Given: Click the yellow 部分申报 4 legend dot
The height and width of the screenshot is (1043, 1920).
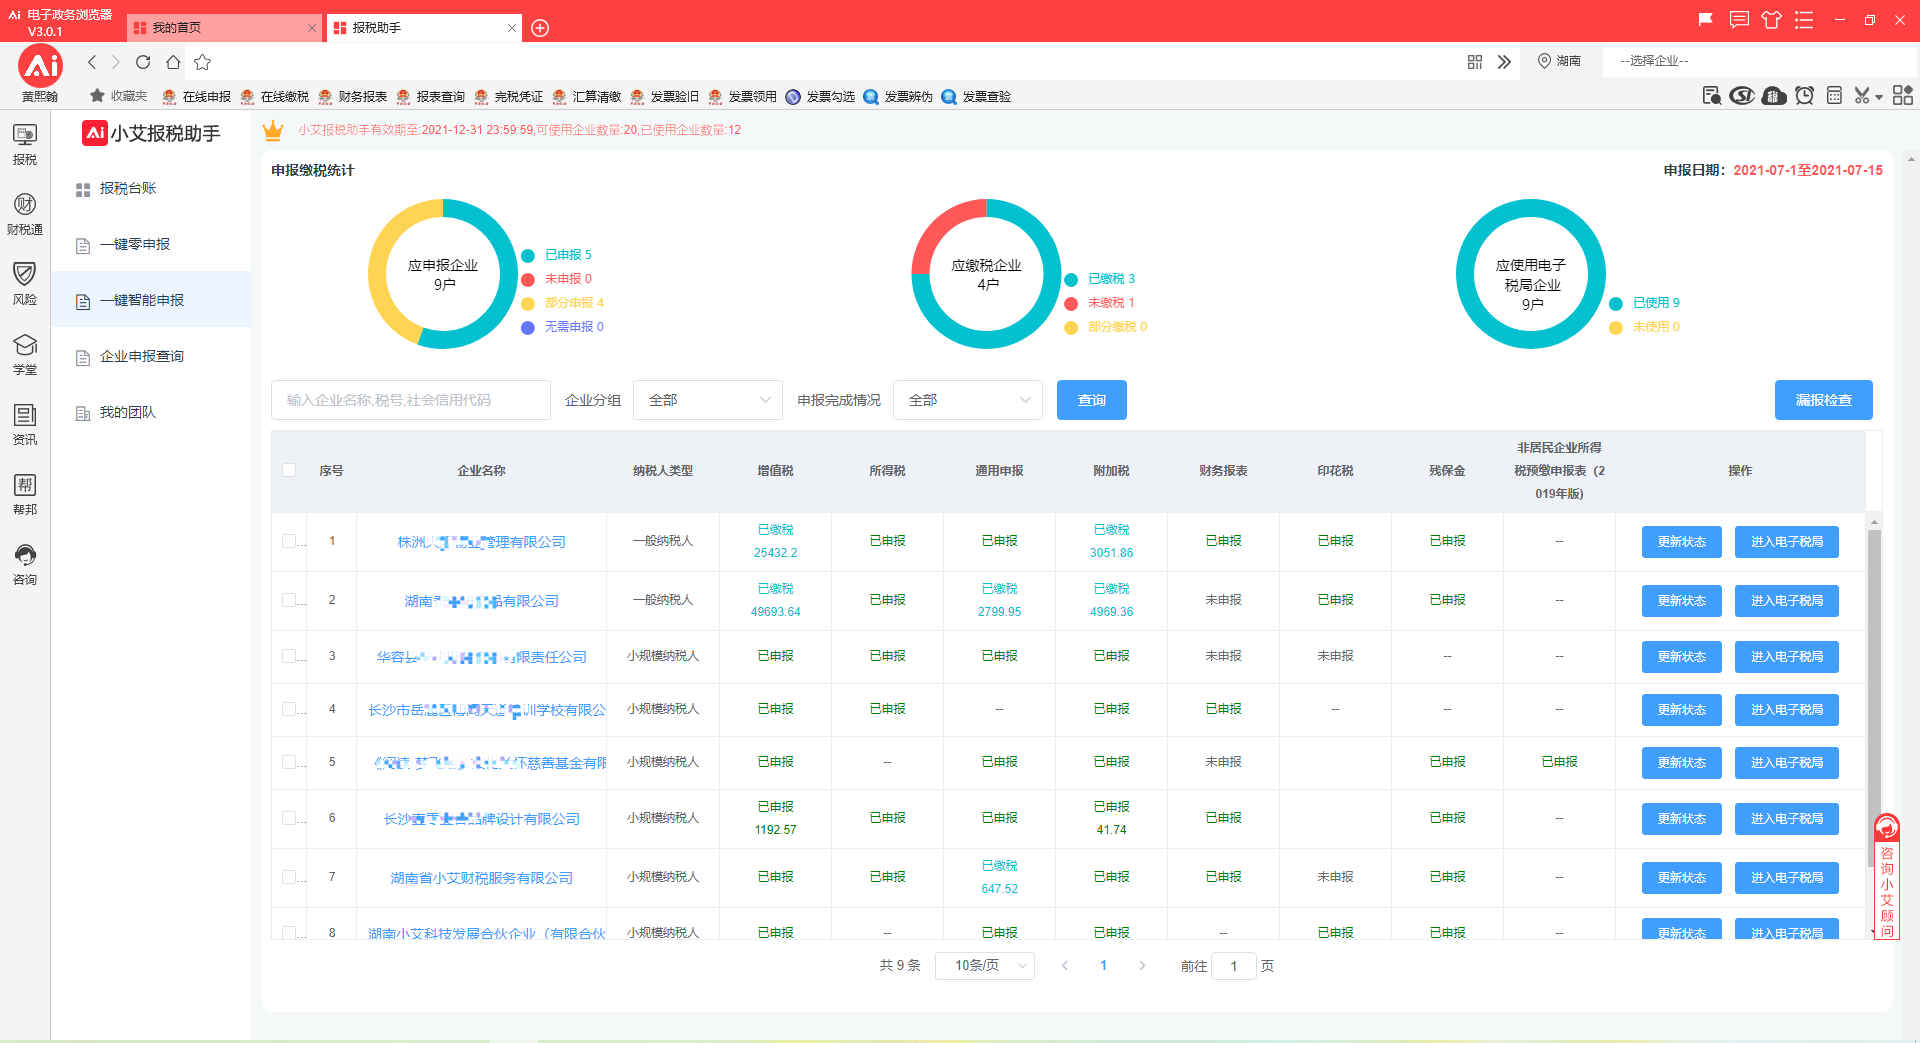Looking at the screenshot, I should pos(528,303).
